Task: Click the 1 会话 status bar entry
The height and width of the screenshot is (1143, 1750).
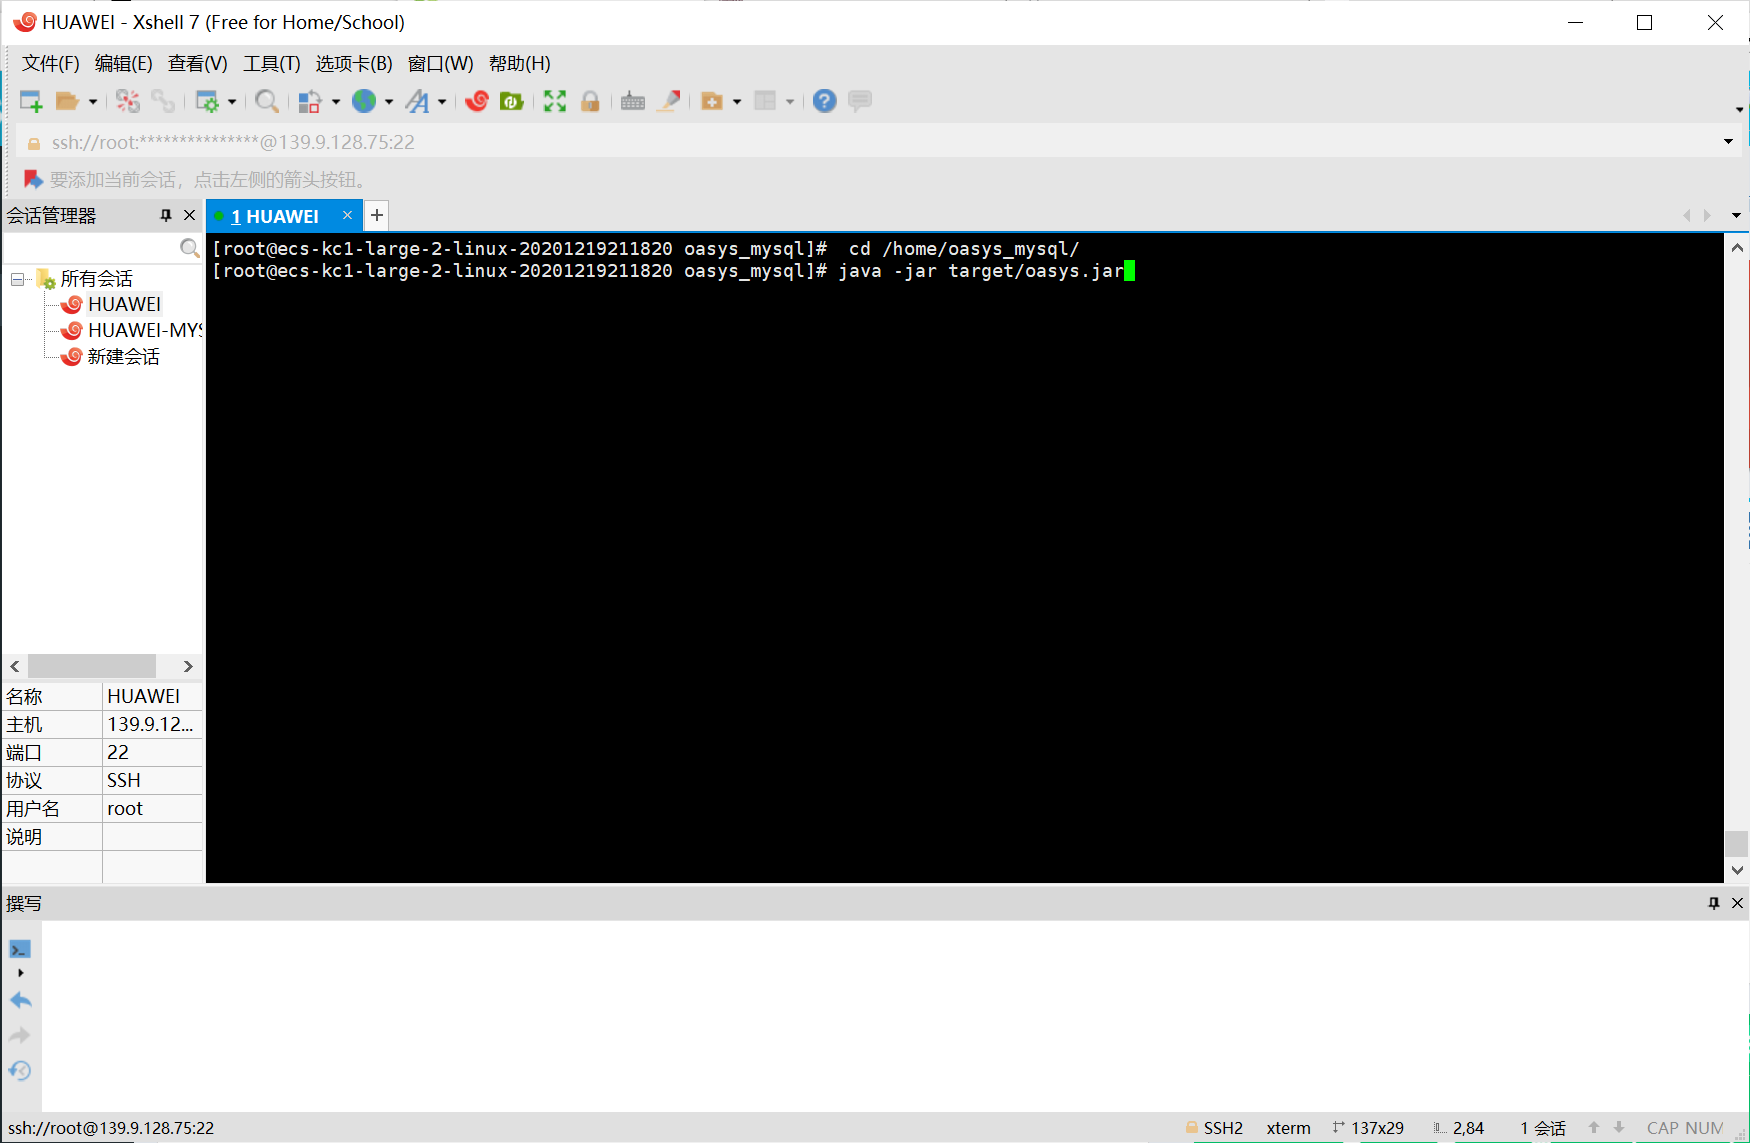Action: pyautogui.click(x=1543, y=1128)
